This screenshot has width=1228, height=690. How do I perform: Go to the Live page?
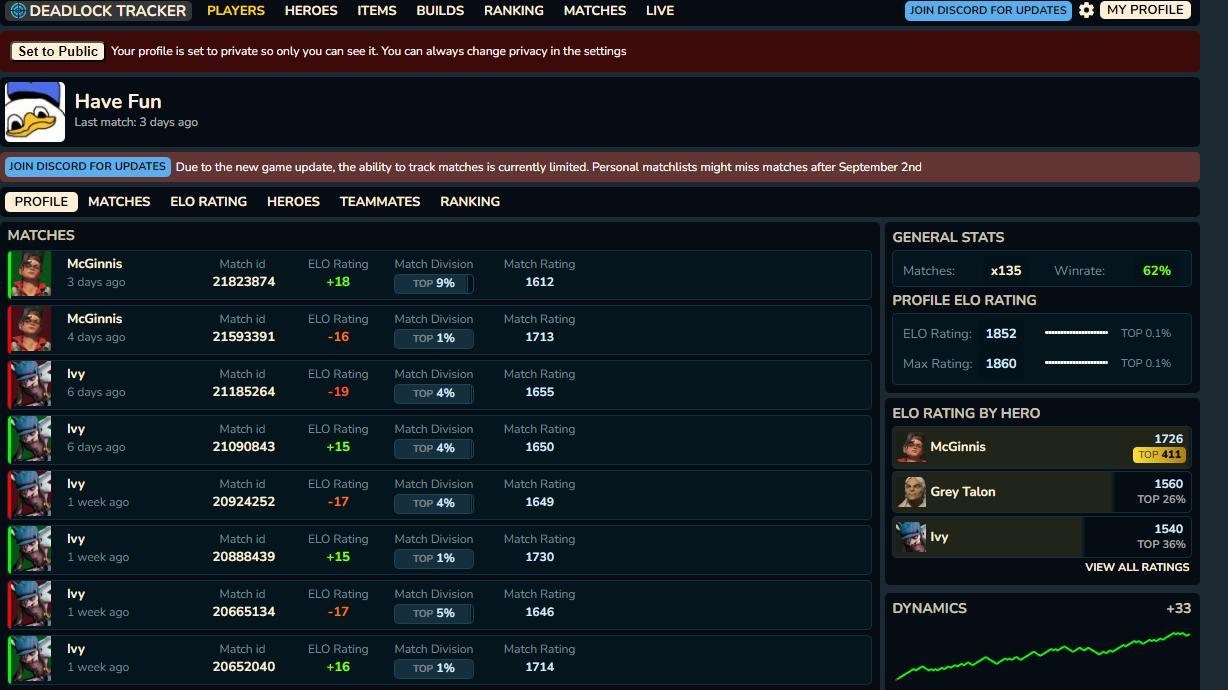(x=660, y=11)
